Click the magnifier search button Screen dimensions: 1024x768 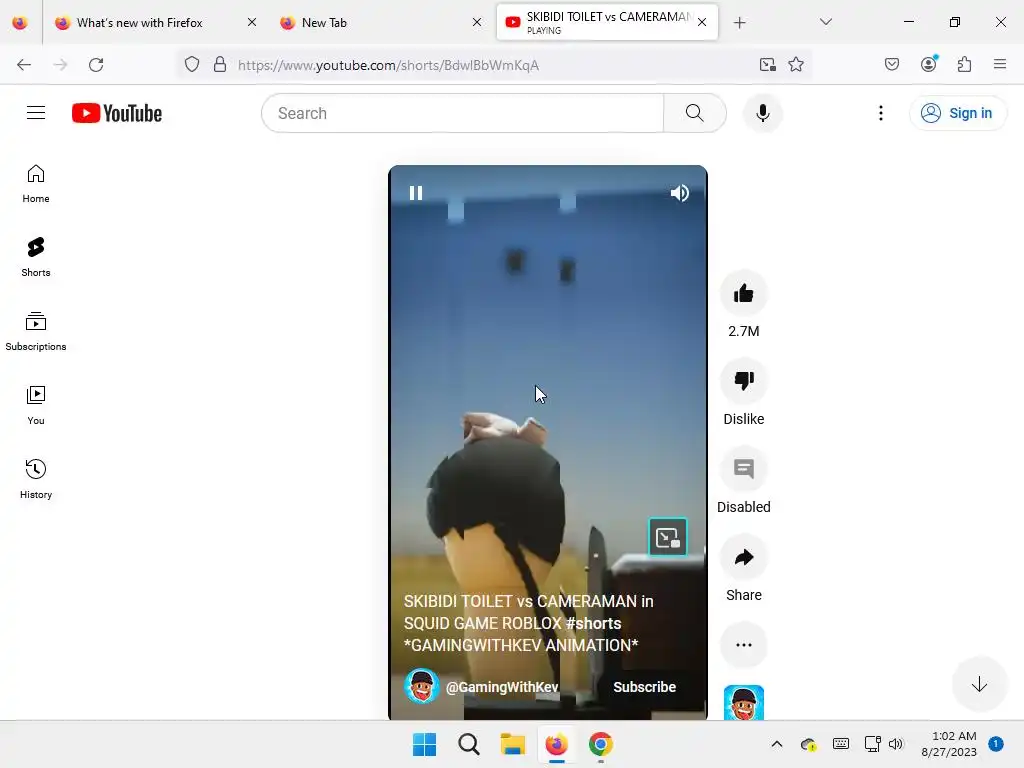coord(695,113)
